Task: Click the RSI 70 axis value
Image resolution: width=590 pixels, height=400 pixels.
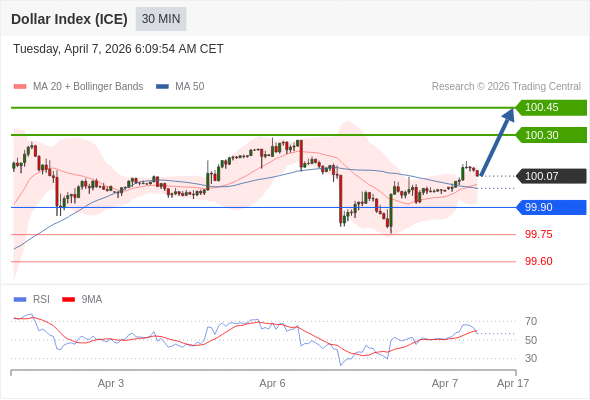Action: tap(531, 321)
